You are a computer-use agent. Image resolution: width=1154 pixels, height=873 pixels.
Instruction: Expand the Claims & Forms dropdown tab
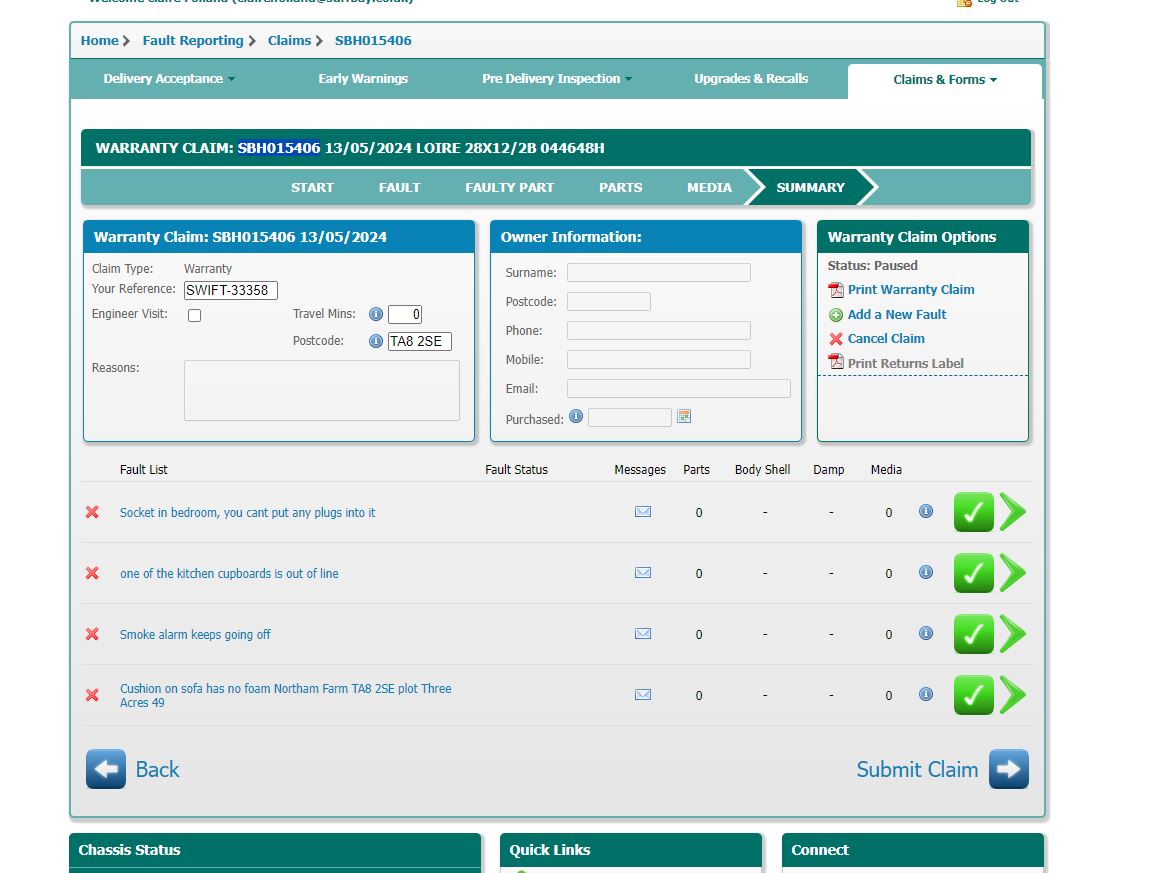click(944, 80)
